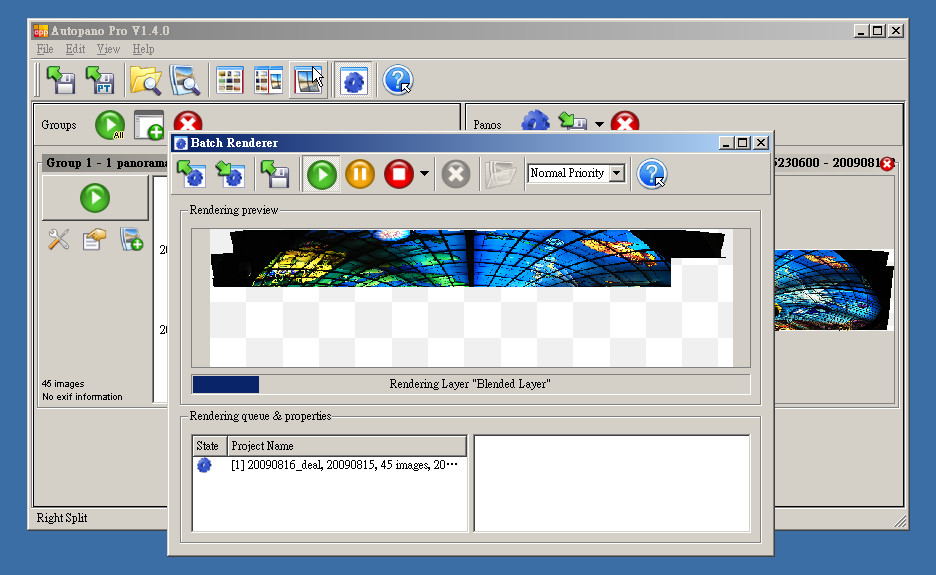Open the File menu in Autopano Pro
This screenshot has width=936, height=575.
(45, 49)
